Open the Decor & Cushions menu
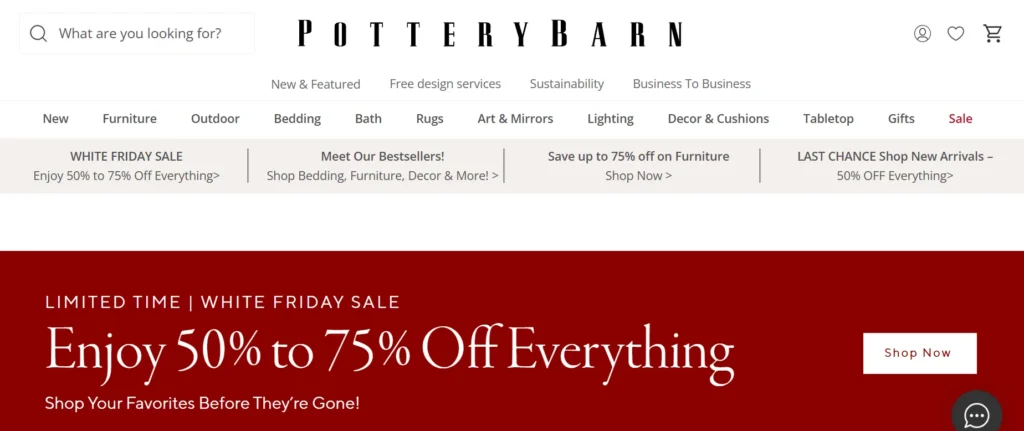This screenshot has height=431, width=1024. coord(718,118)
